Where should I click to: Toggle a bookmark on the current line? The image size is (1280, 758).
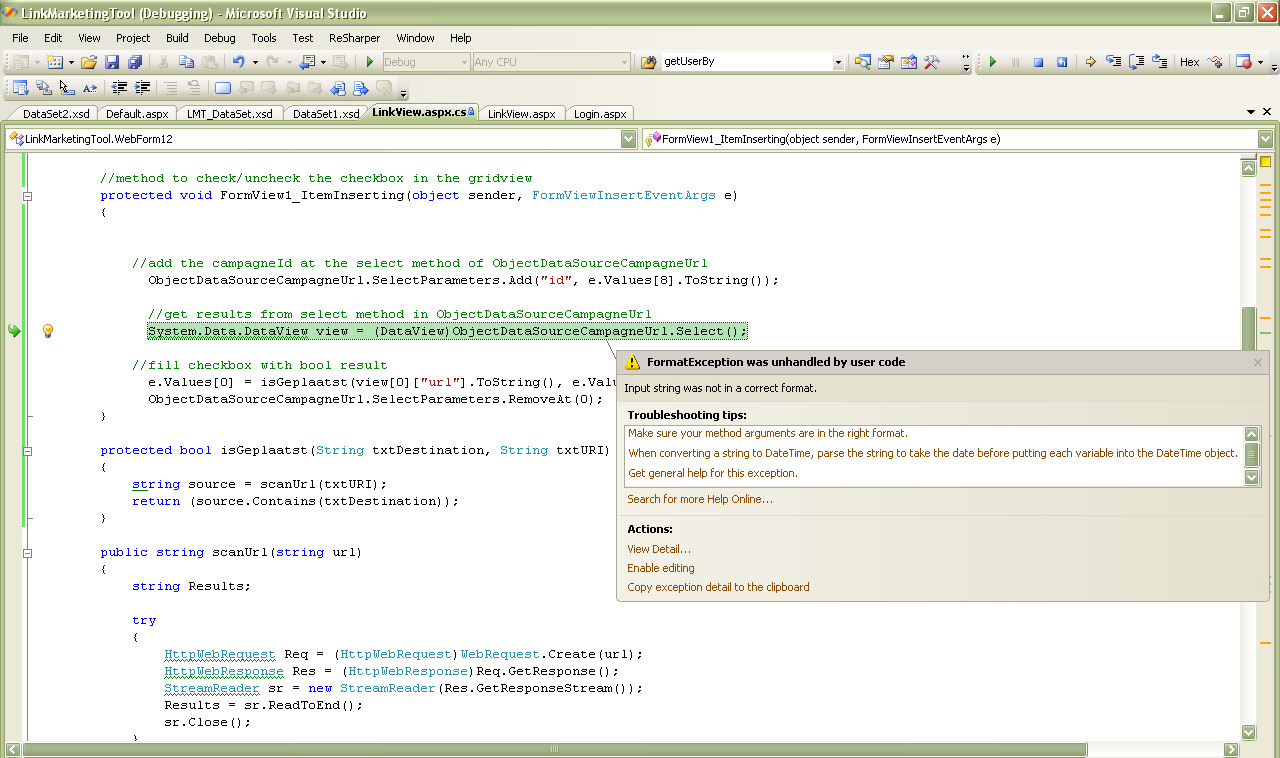[x=223, y=88]
